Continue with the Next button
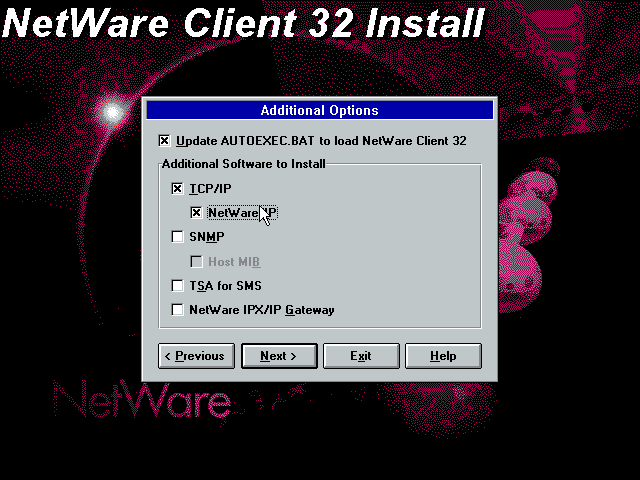640x480 pixels. point(279,356)
